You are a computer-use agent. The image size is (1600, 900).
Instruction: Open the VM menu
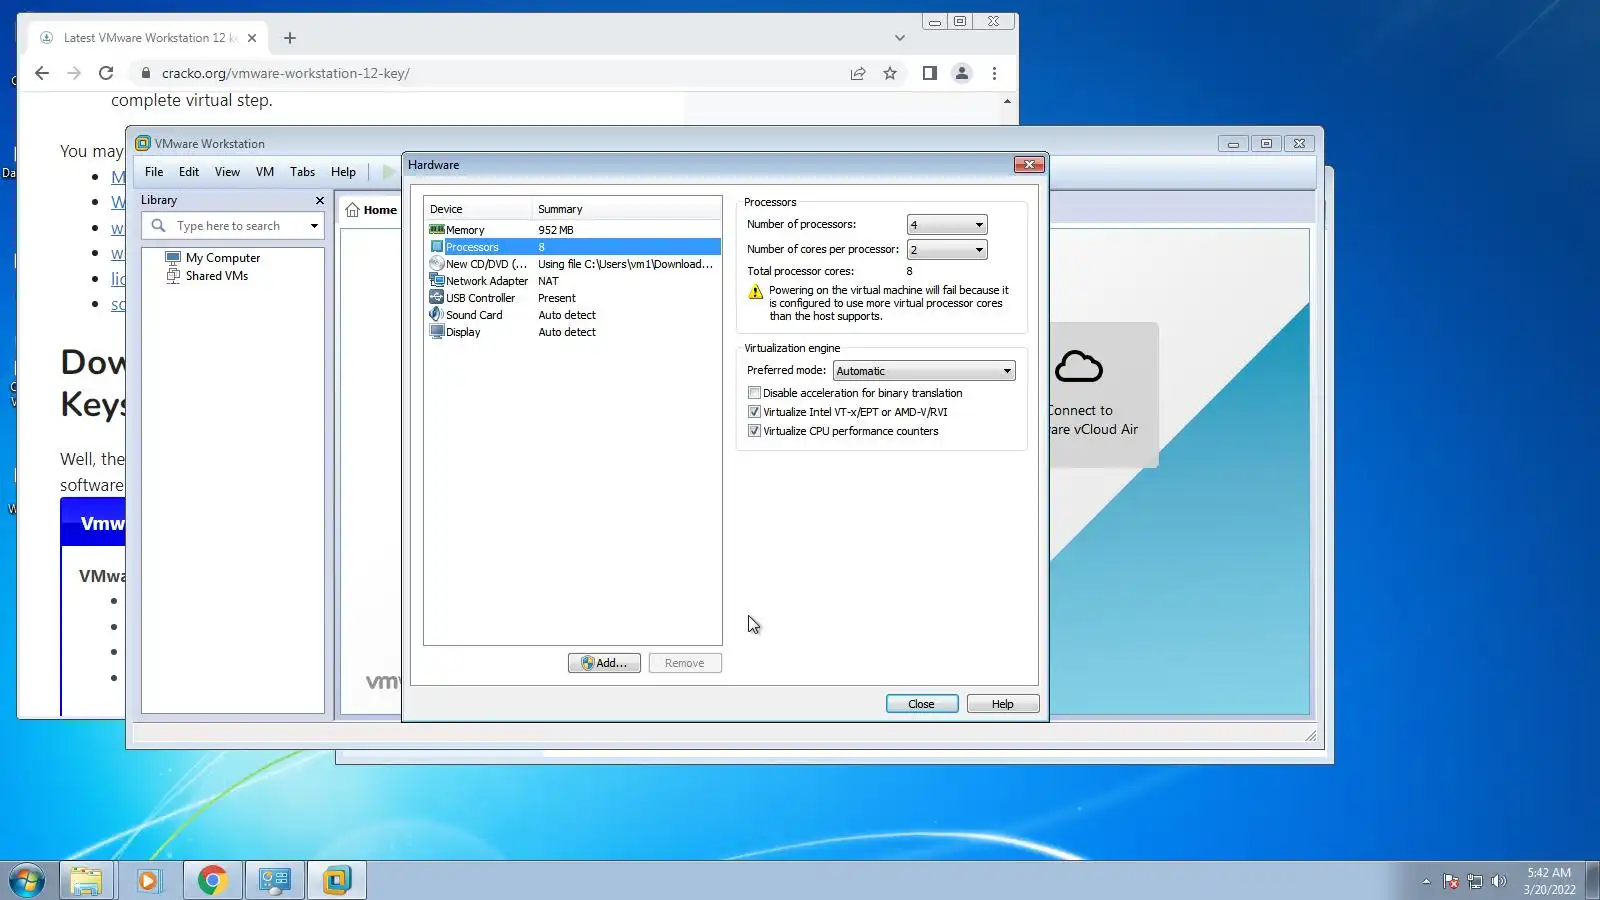(265, 172)
